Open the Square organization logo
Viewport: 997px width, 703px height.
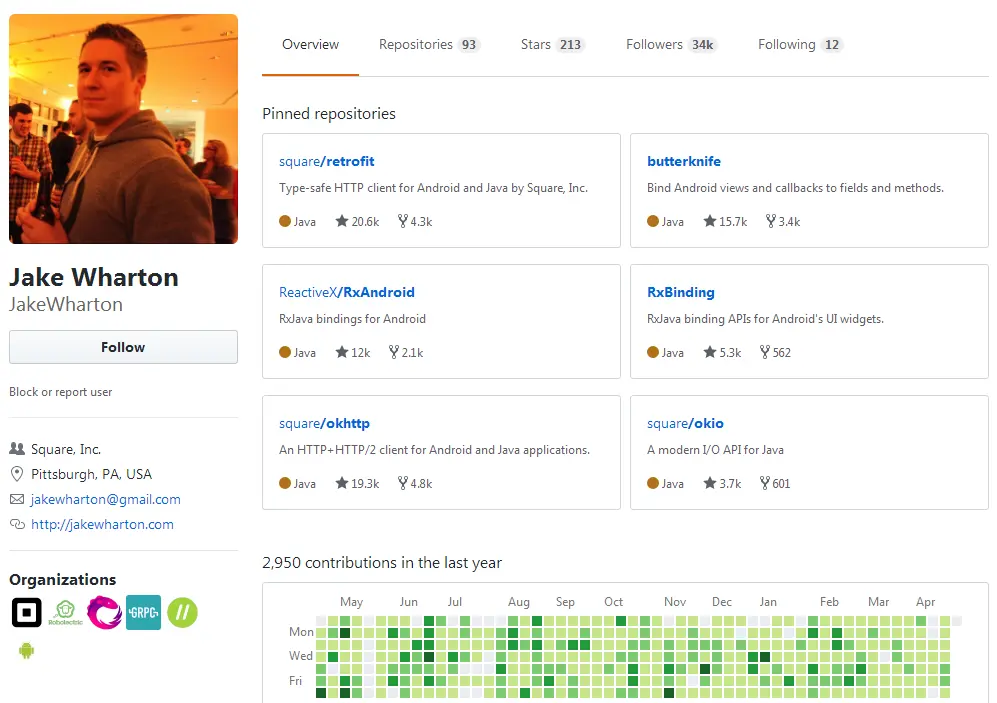[x=27, y=613]
